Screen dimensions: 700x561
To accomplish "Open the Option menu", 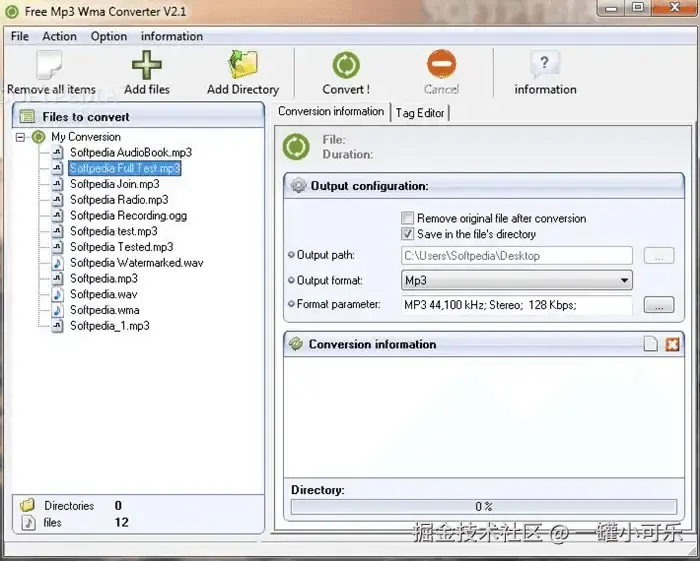I will [109, 36].
